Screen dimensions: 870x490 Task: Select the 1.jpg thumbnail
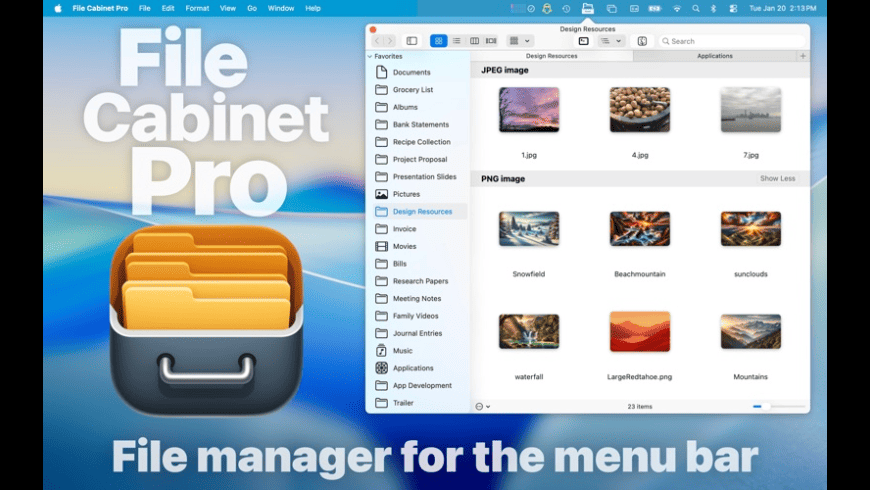529,110
